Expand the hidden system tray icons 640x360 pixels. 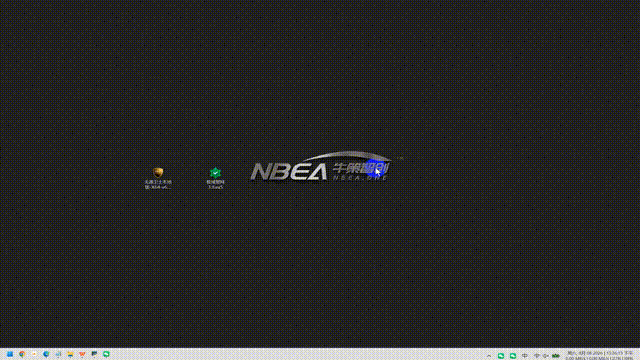pos(489,356)
